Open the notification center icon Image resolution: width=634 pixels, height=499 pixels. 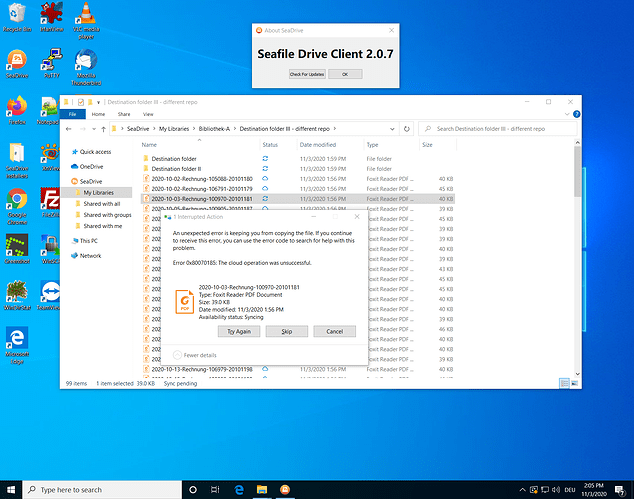[620, 490]
